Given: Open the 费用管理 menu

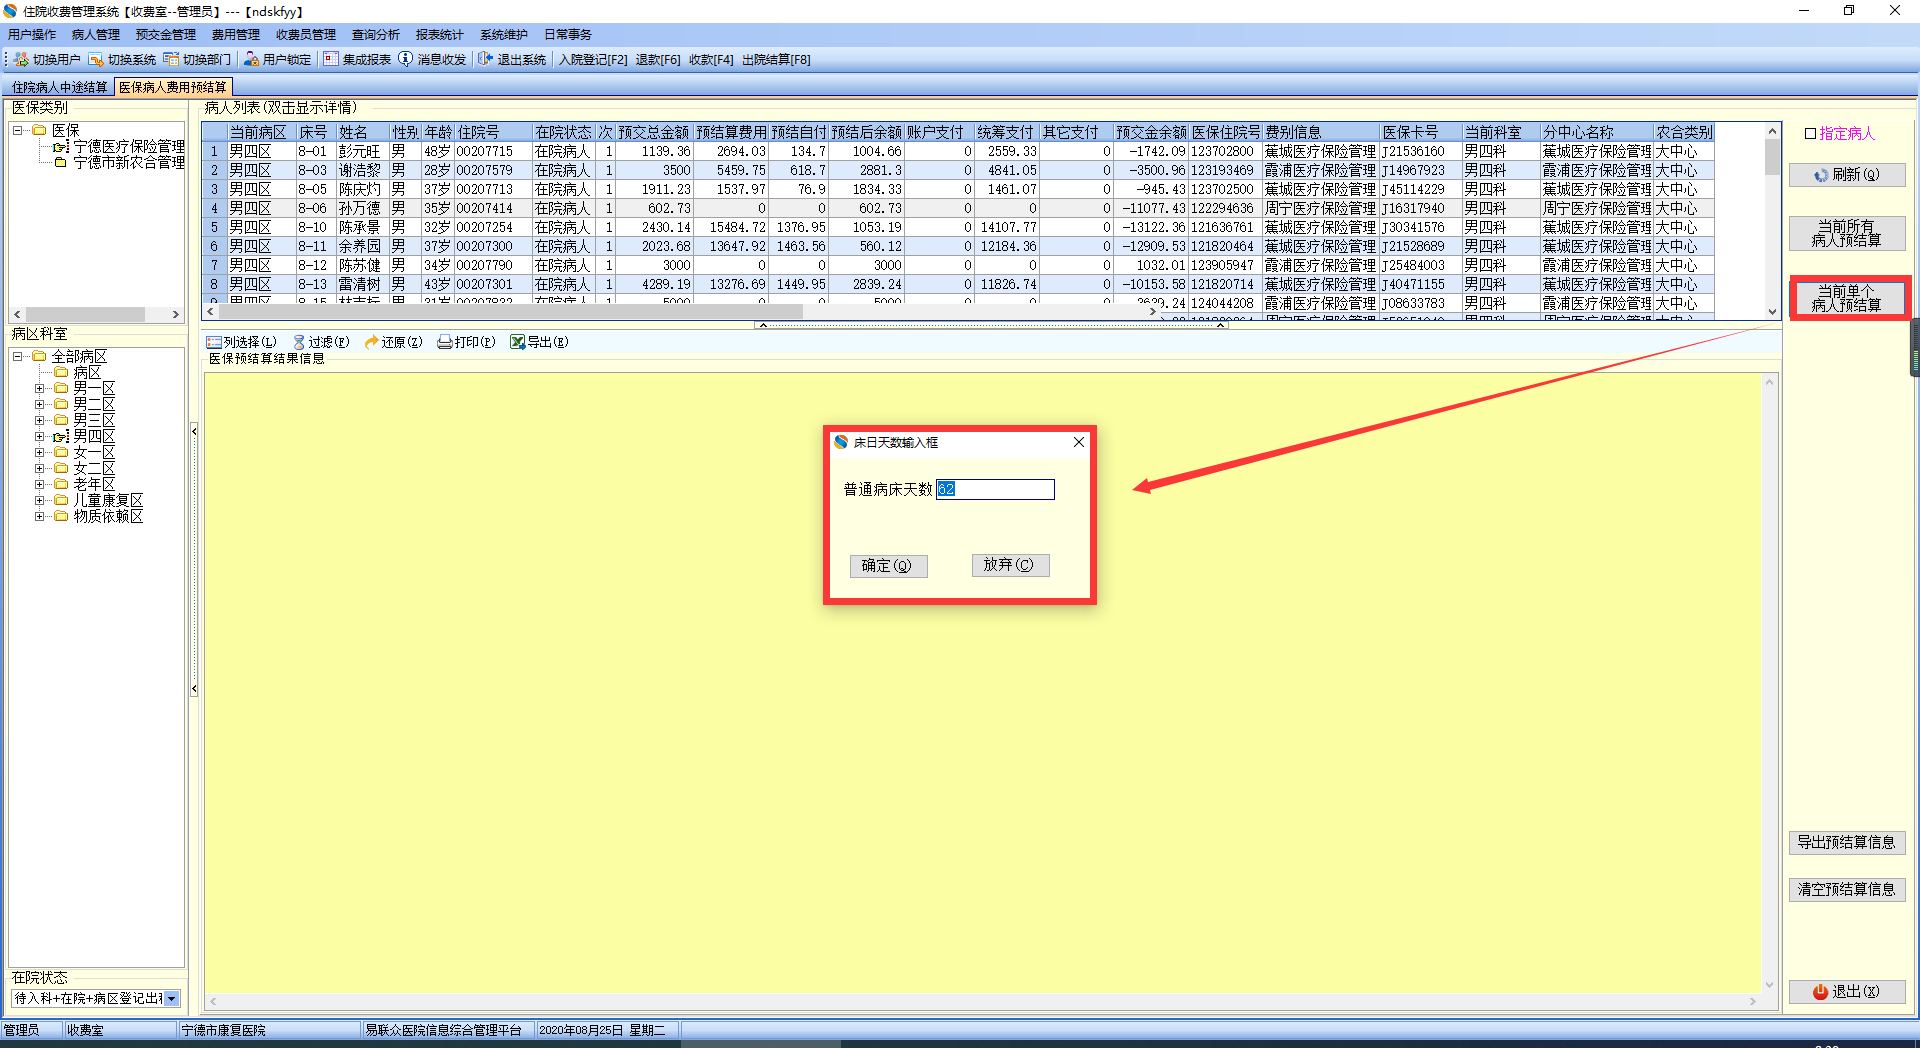Looking at the screenshot, I should (x=236, y=35).
